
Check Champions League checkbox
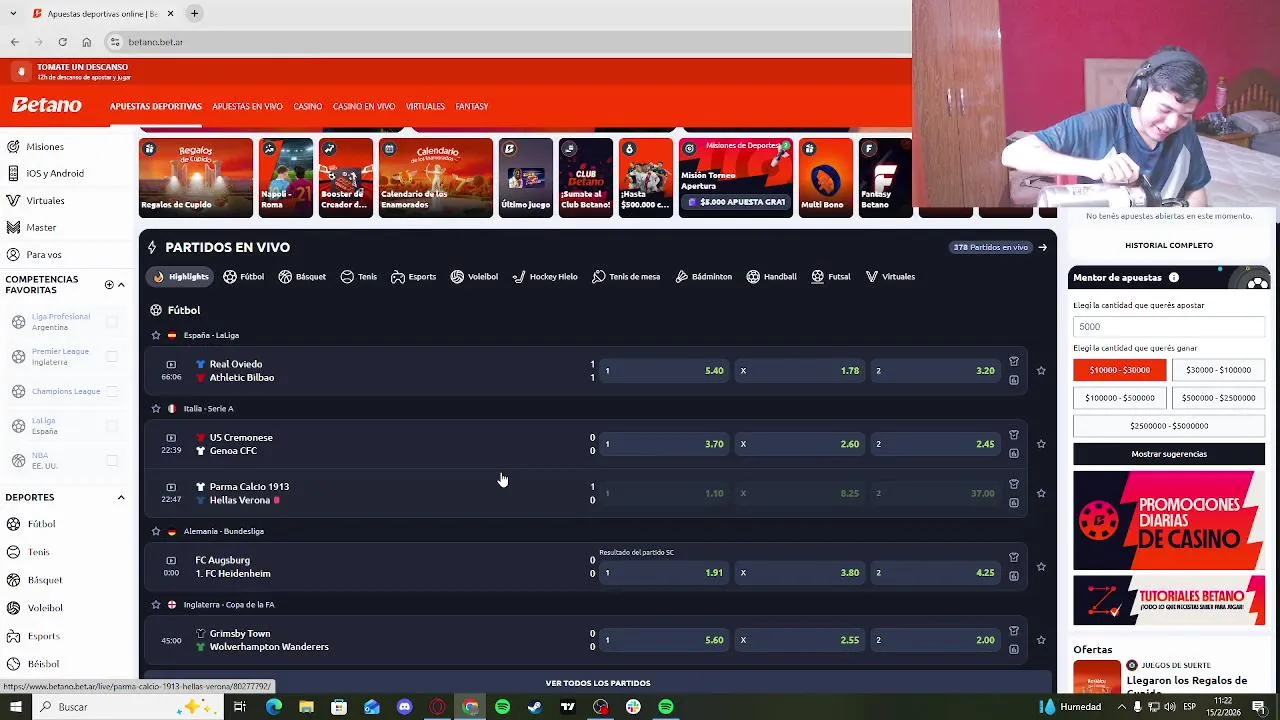(x=112, y=391)
